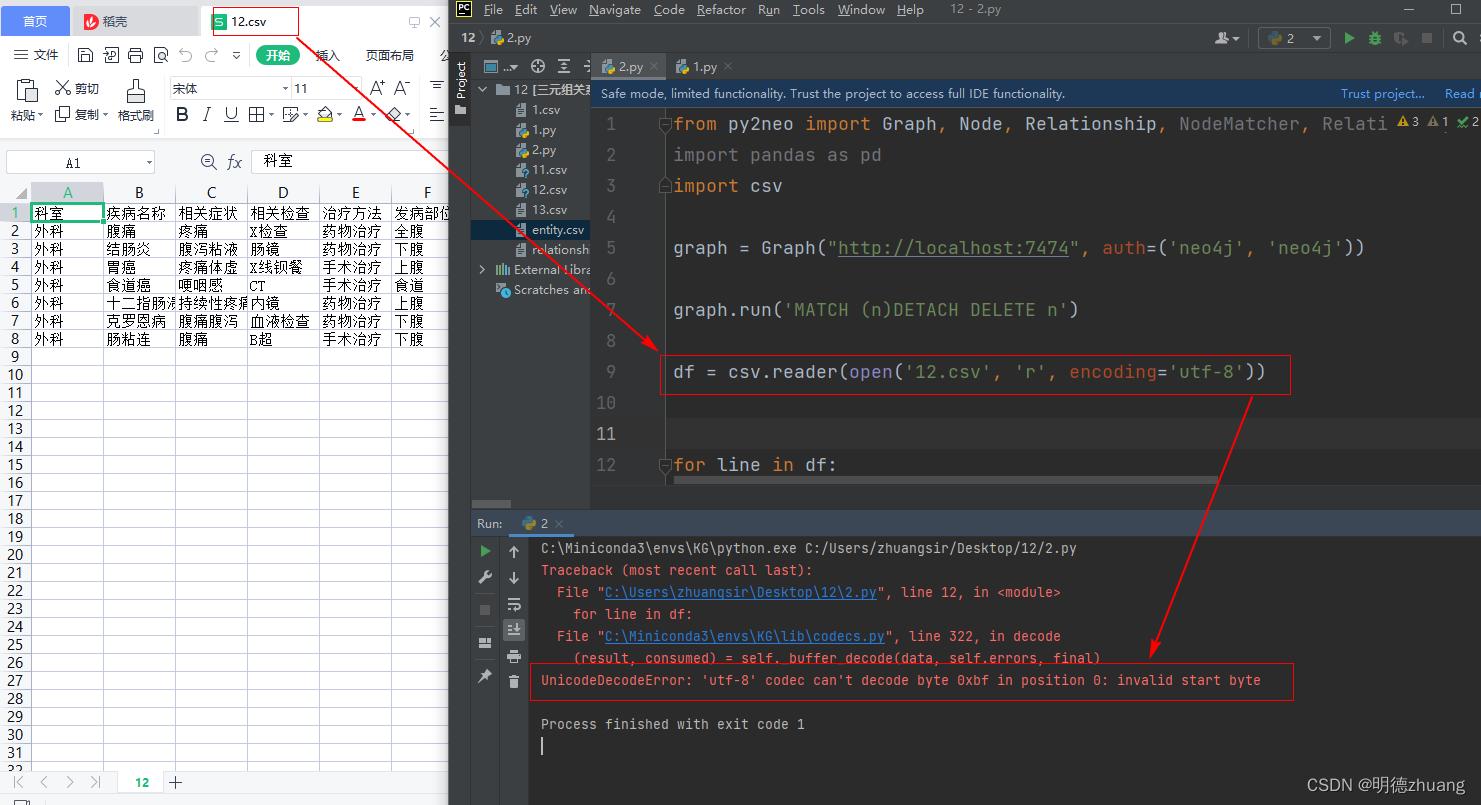1481x805 pixels.
Task: Open the Tools menu in PyCharm
Action: click(808, 9)
